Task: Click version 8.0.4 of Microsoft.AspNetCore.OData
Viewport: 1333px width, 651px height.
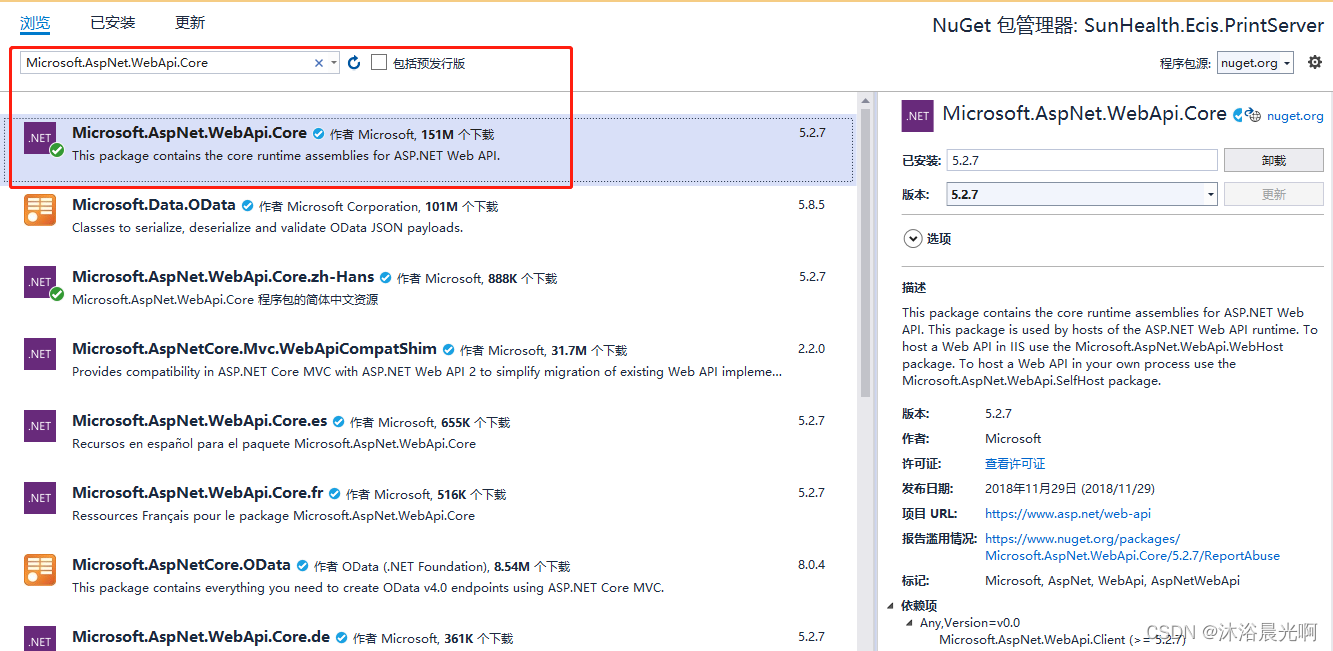Action: 811,565
